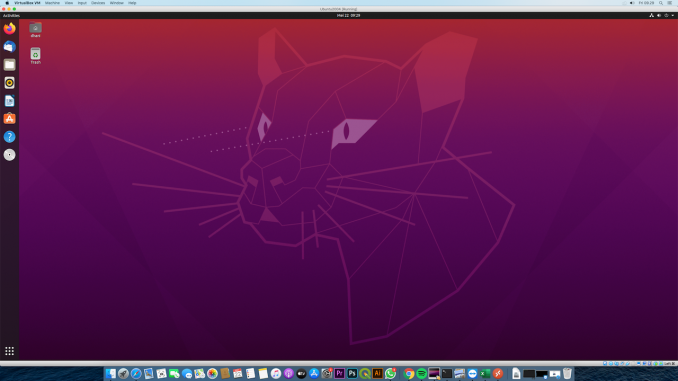Viewport: 678px width, 381px height.
Task: Expand the Ubuntu system menu arrow
Action: pyautogui.click(x=672, y=16)
